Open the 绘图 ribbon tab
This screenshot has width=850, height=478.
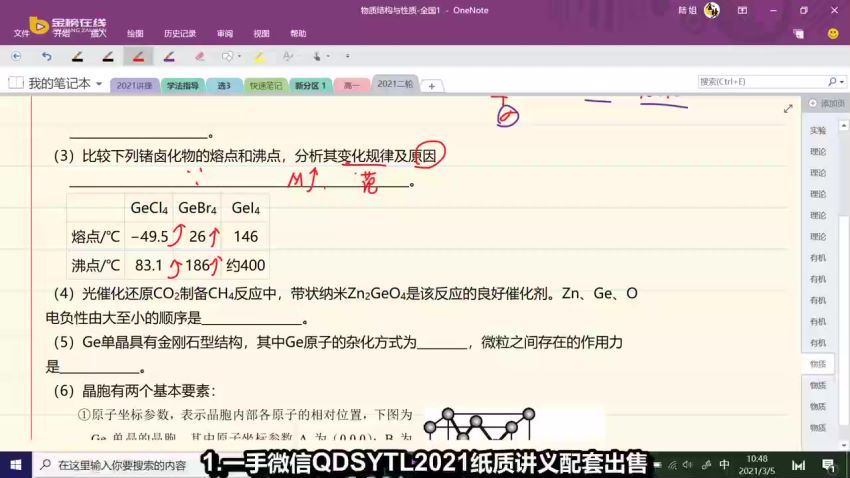coord(135,34)
